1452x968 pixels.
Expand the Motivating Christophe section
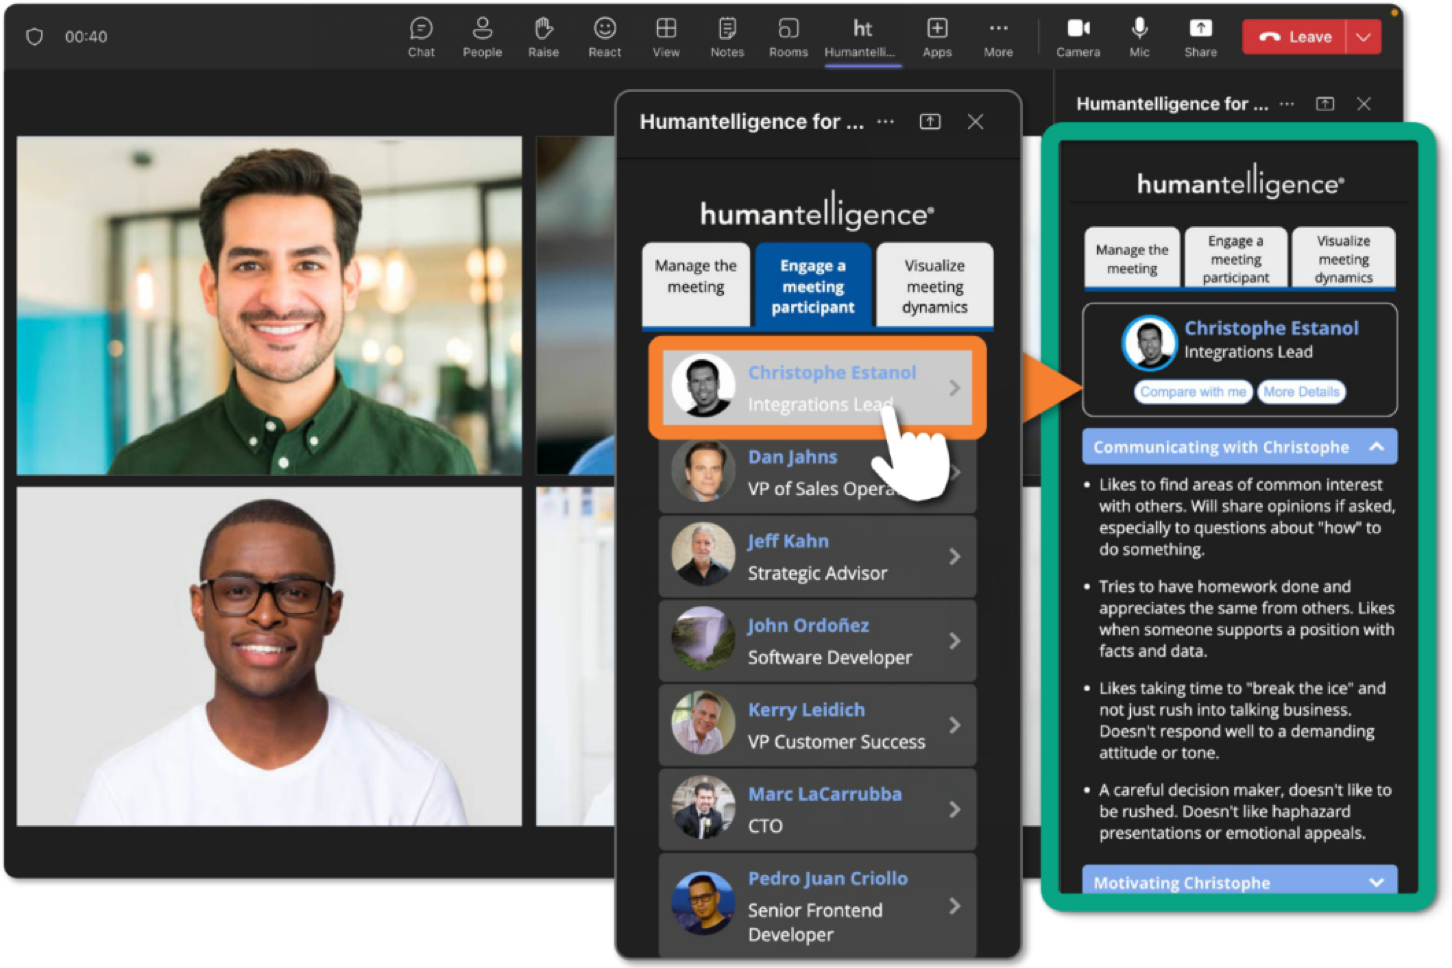(x=1376, y=882)
